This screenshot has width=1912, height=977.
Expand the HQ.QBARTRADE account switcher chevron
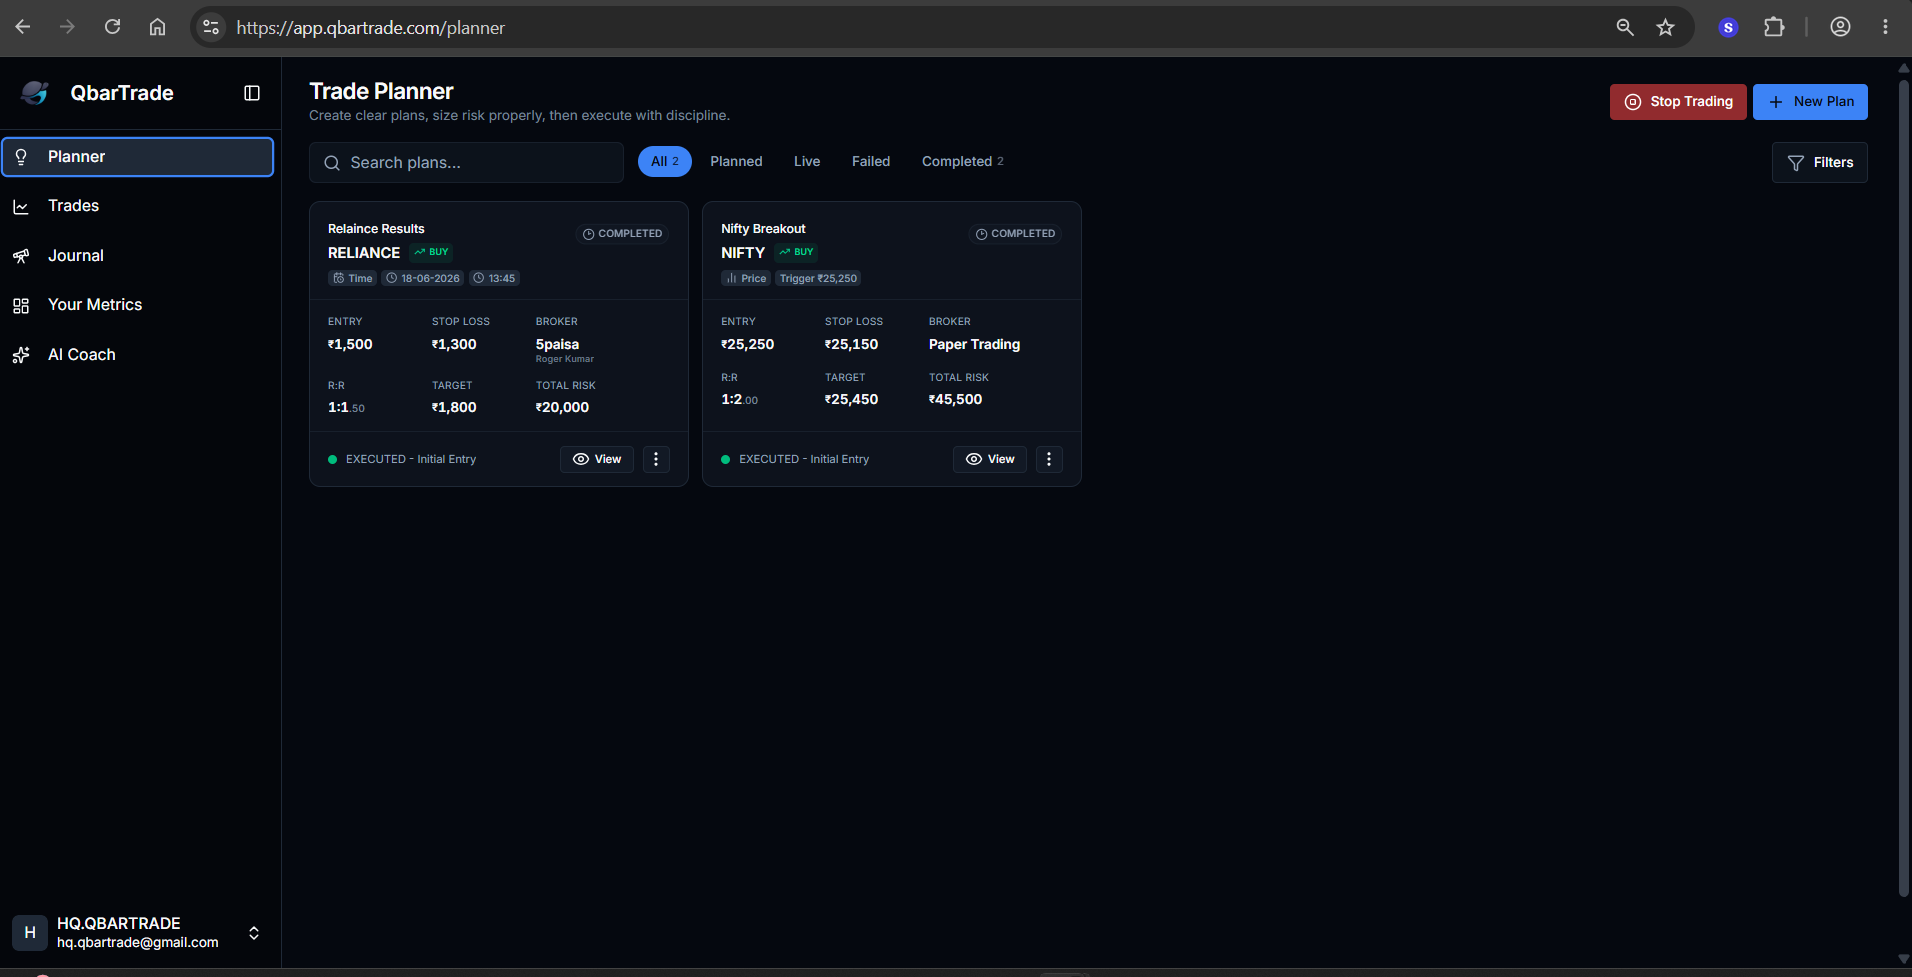[x=254, y=933]
